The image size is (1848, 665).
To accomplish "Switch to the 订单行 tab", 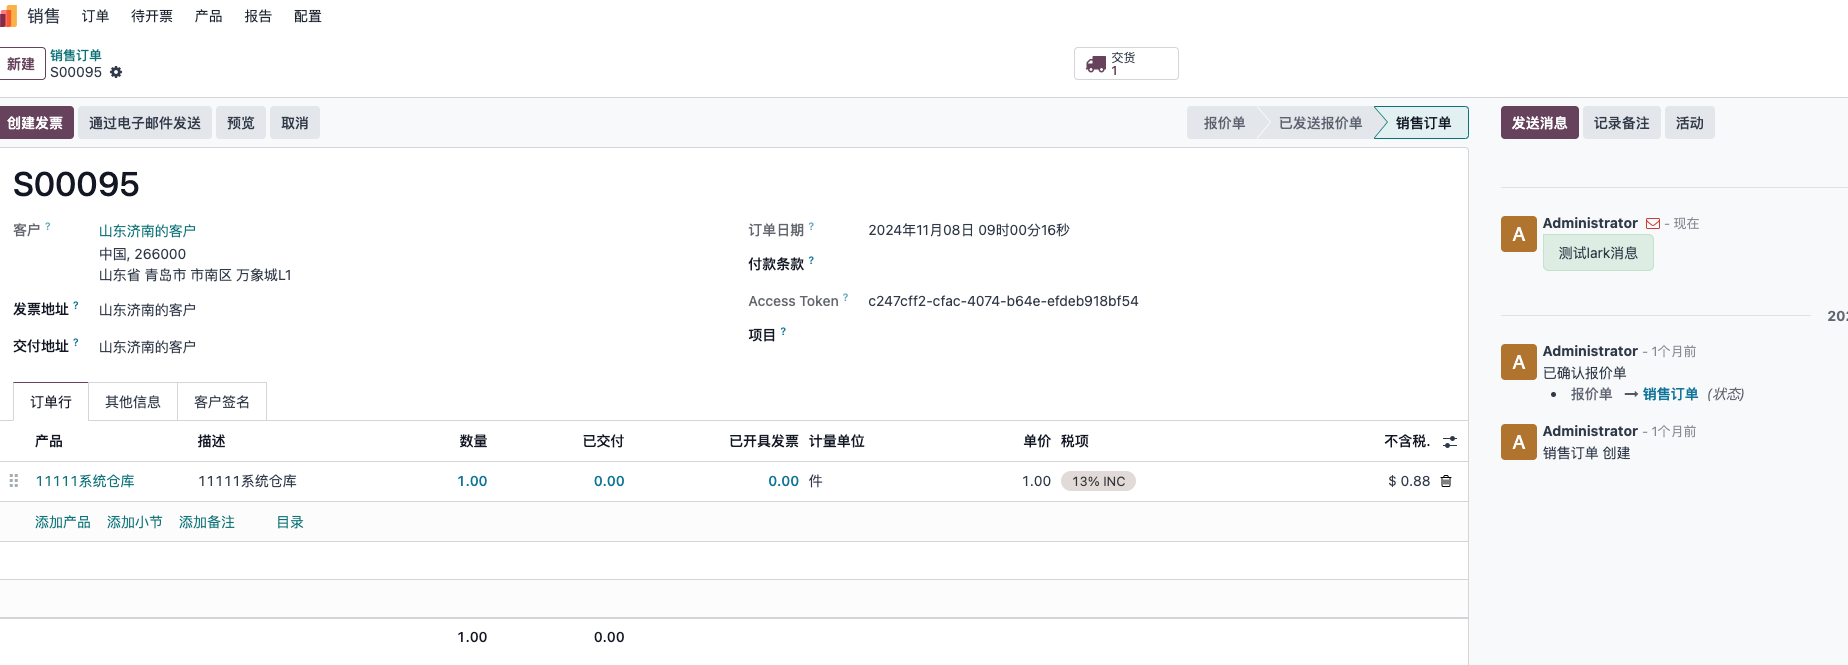I will pos(51,402).
